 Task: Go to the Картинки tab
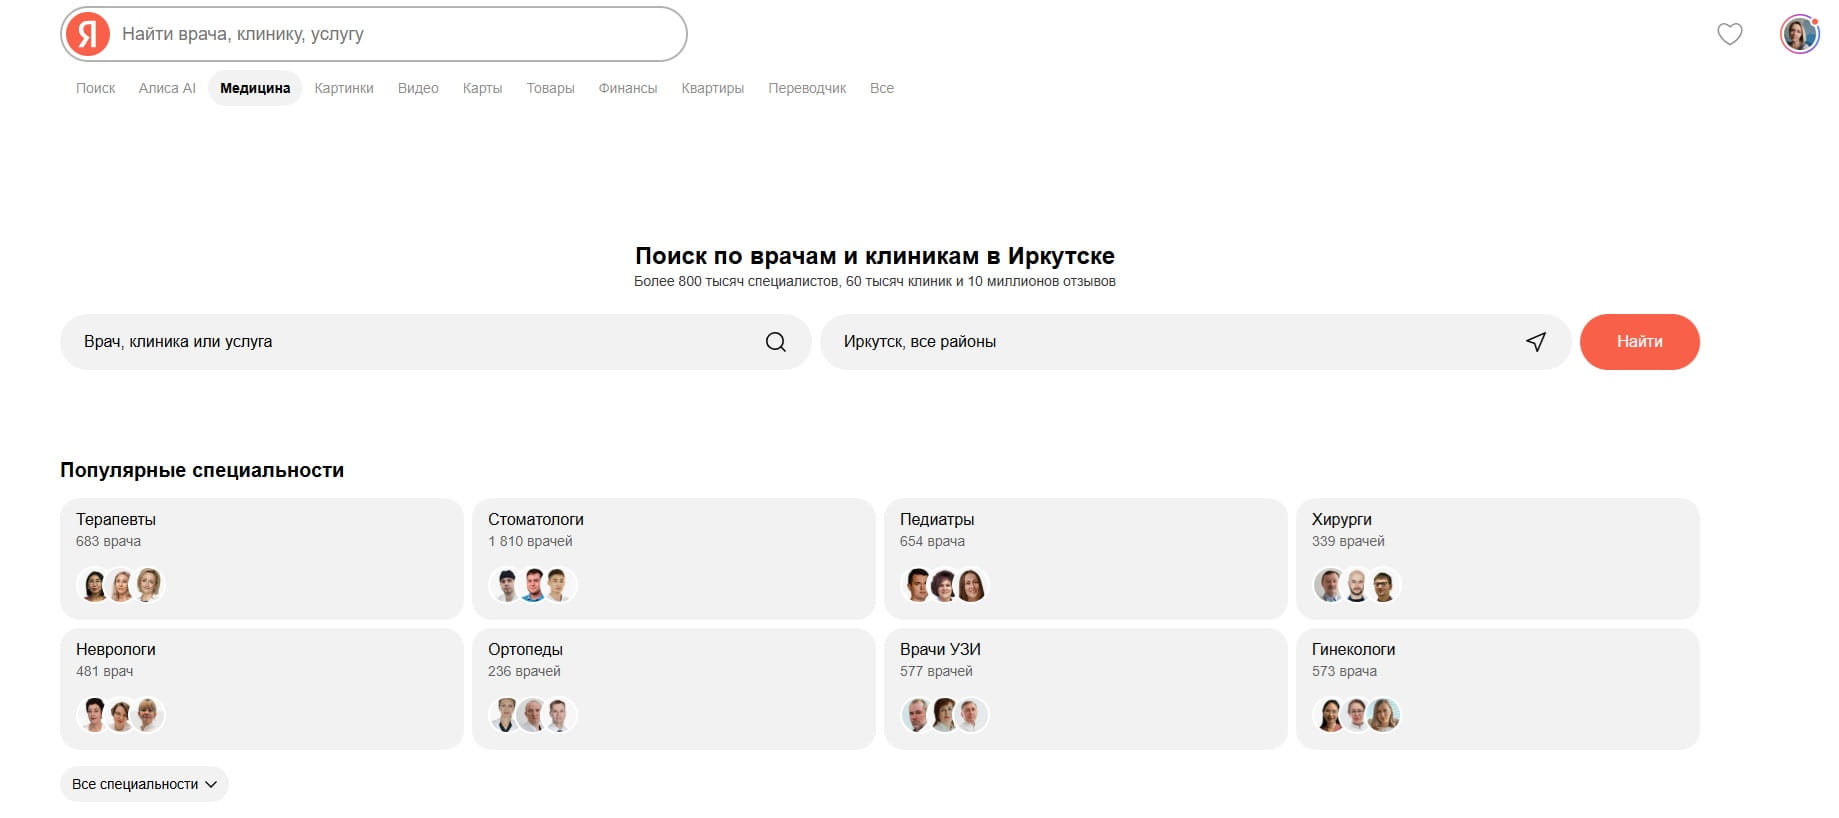pos(344,88)
